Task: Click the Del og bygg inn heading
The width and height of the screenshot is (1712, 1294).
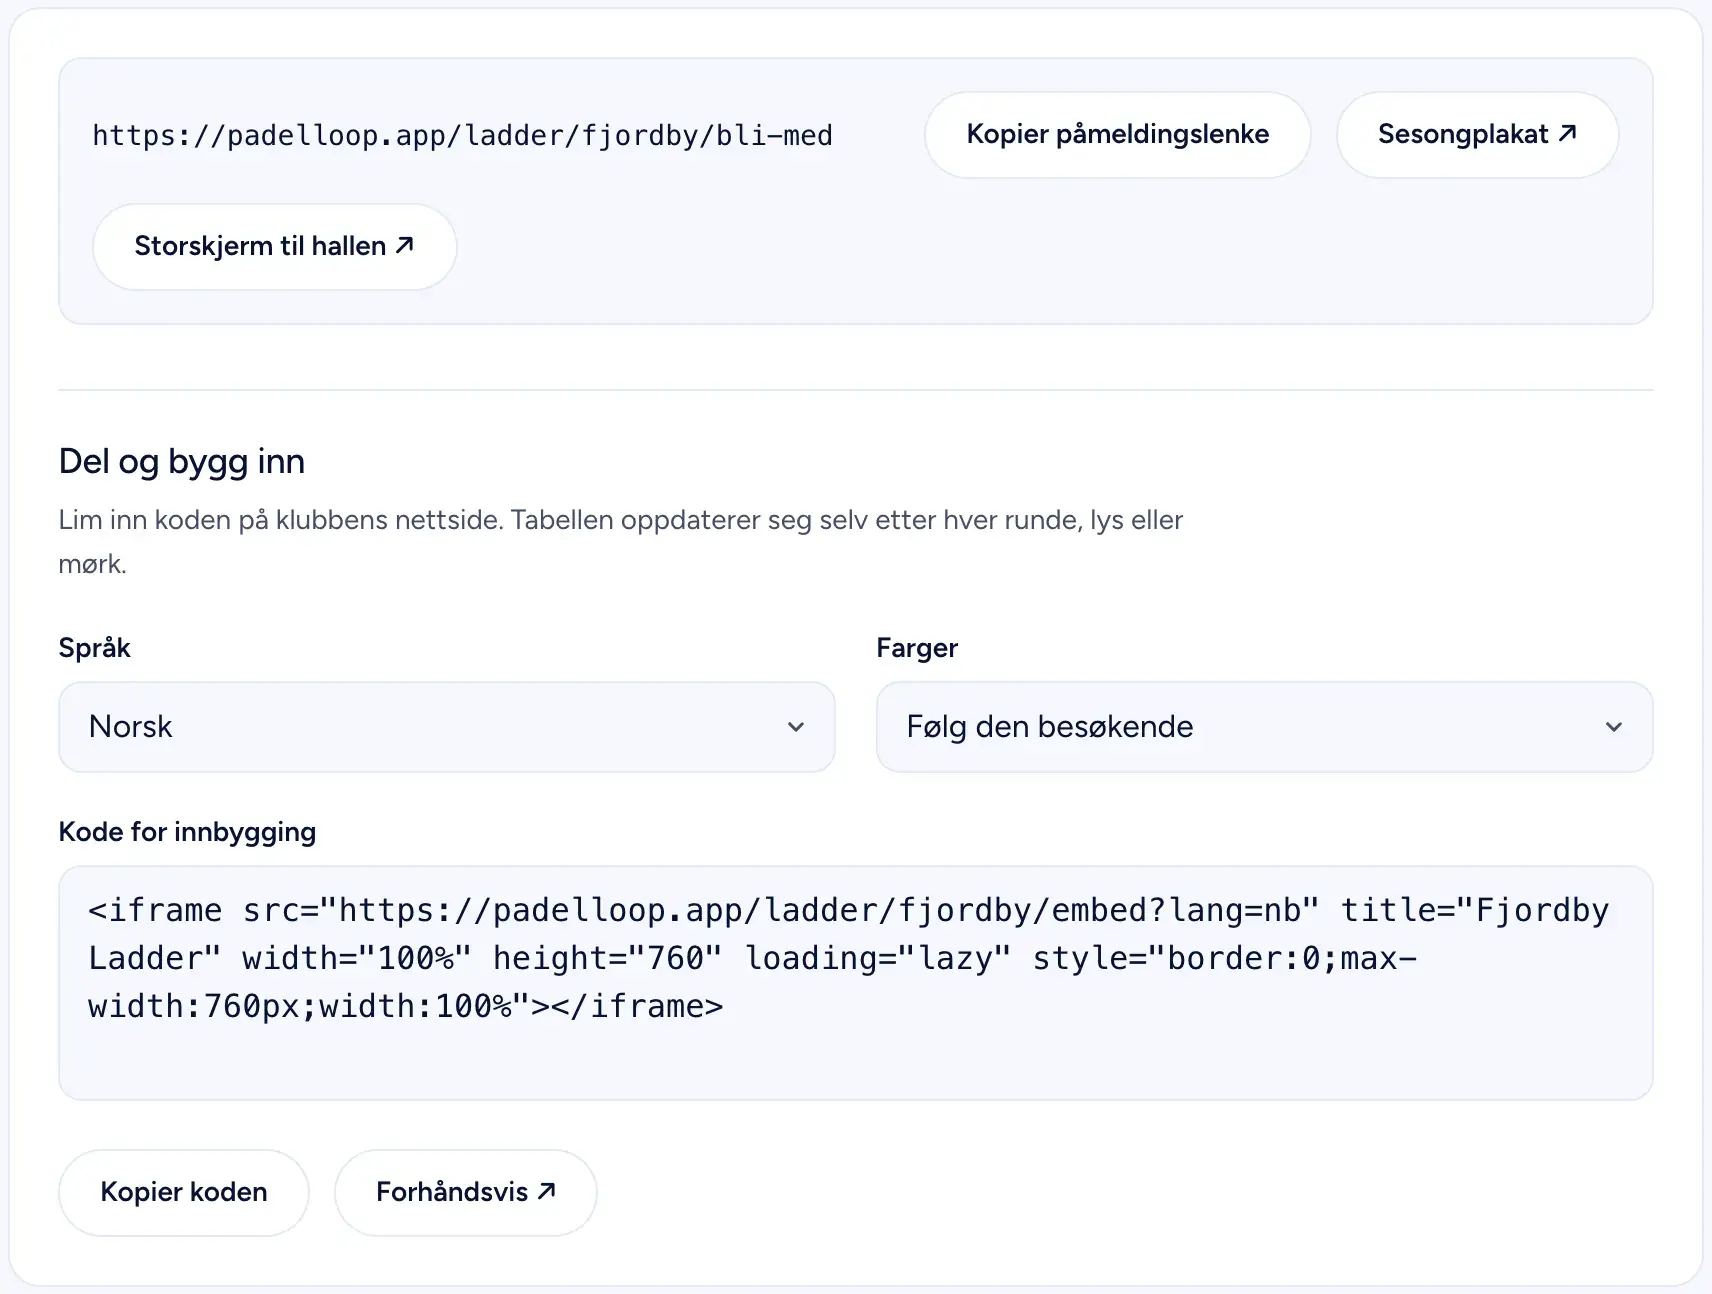Action: point(182,461)
